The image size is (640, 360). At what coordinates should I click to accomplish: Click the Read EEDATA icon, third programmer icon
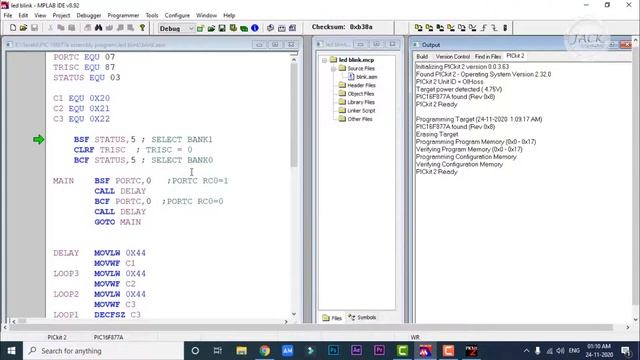pyautogui.click(x=440, y=28)
